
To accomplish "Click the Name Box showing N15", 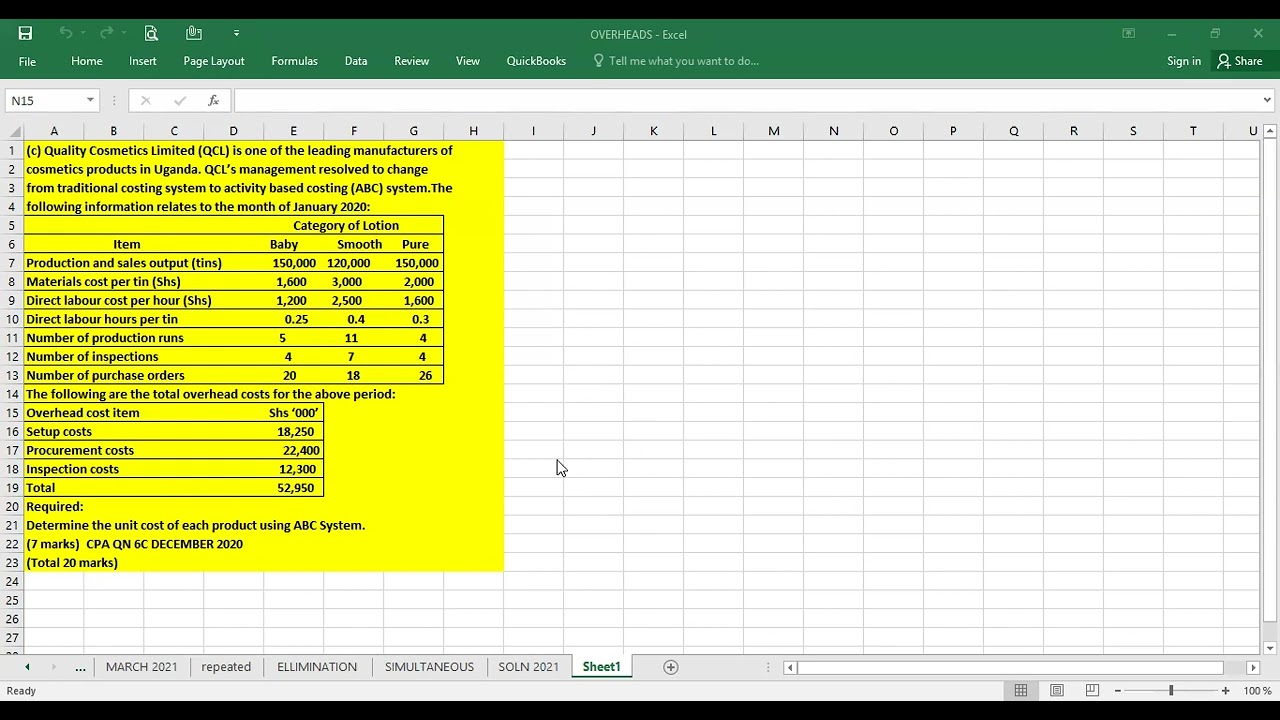I will coord(46,100).
